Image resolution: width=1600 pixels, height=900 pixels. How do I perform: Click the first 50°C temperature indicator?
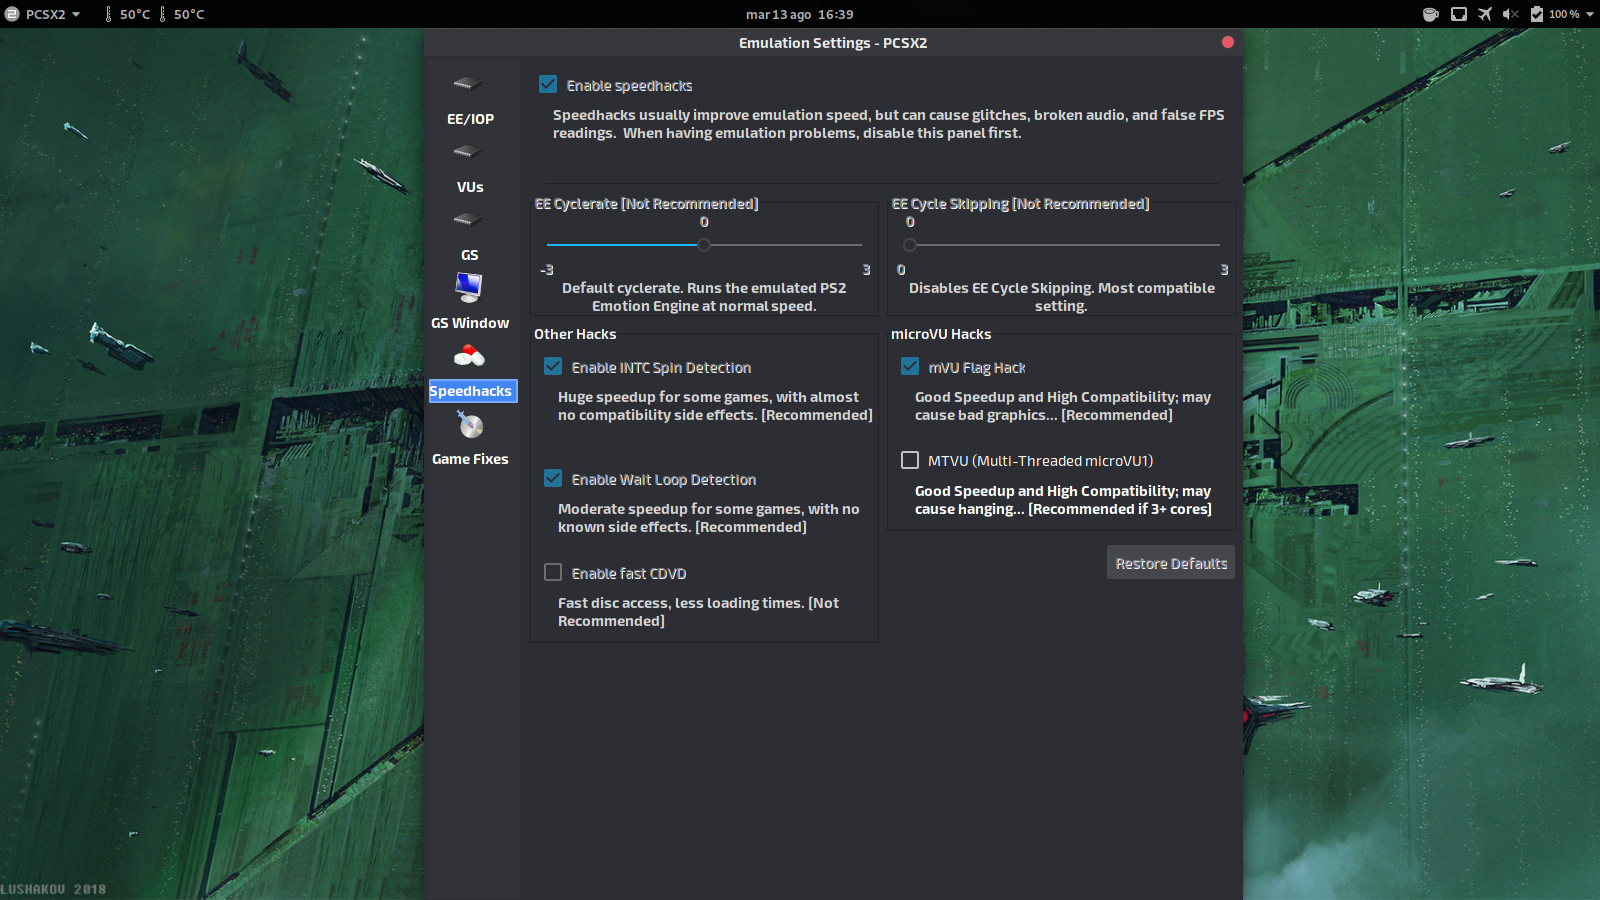point(129,14)
